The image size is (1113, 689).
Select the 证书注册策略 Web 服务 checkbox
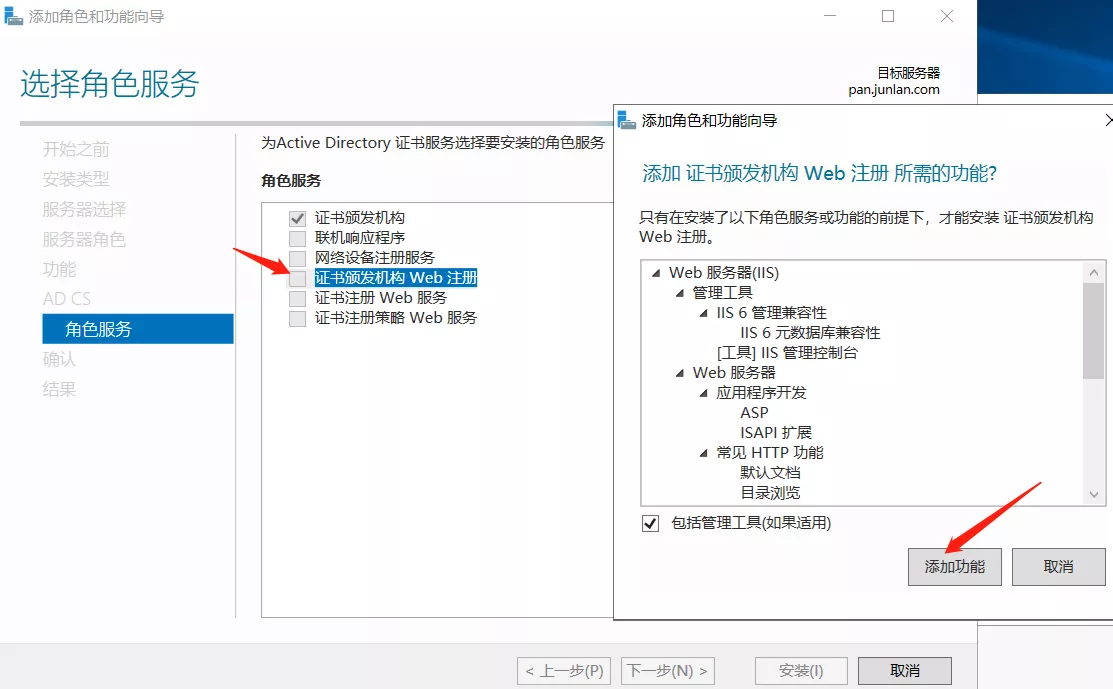297,318
